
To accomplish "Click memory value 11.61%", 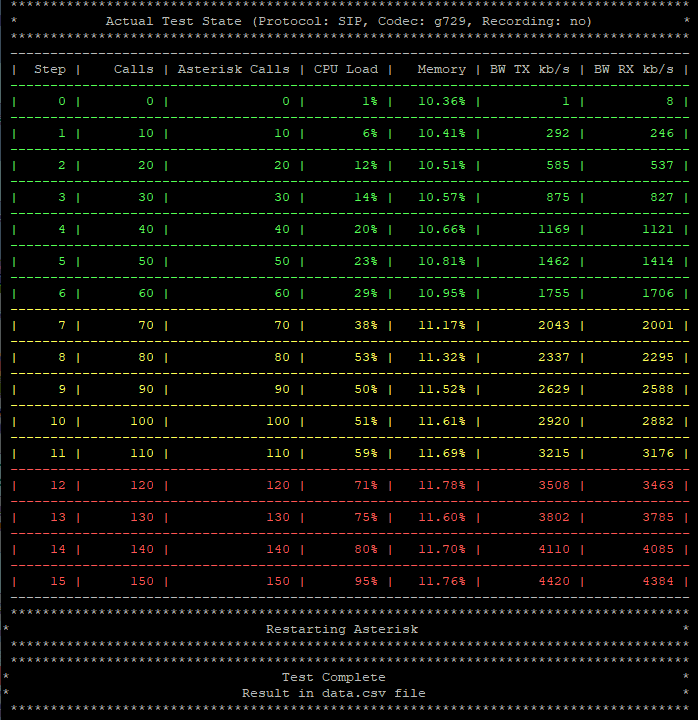I will click(442, 421).
